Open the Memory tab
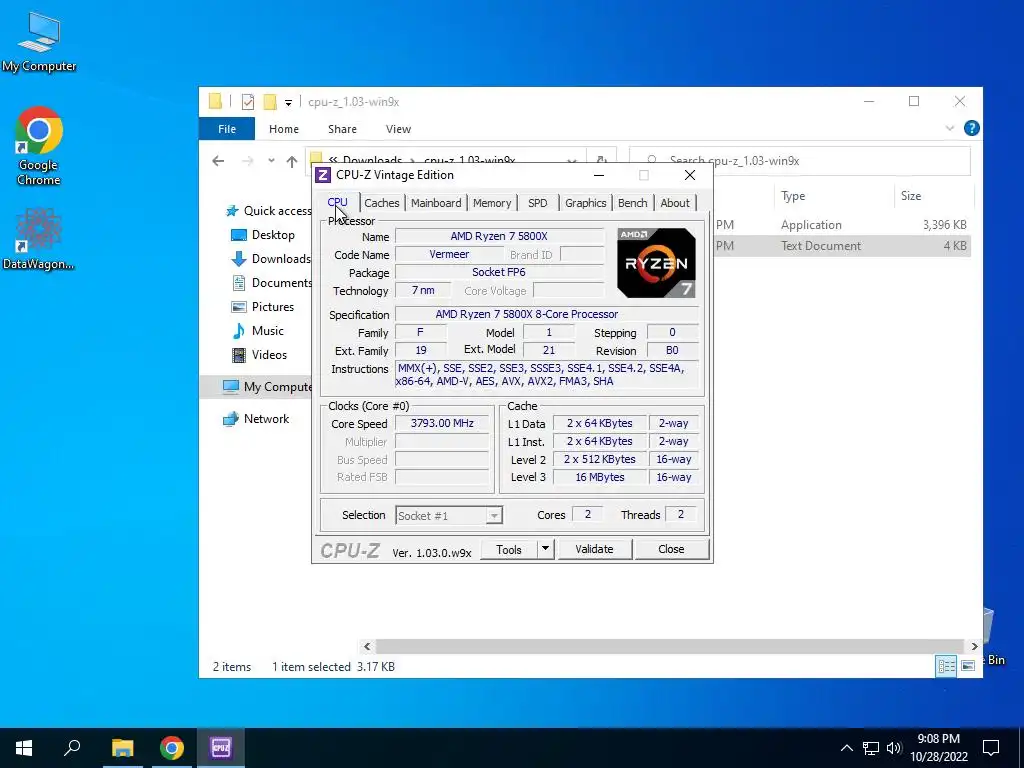This screenshot has width=1024, height=768. [492, 203]
